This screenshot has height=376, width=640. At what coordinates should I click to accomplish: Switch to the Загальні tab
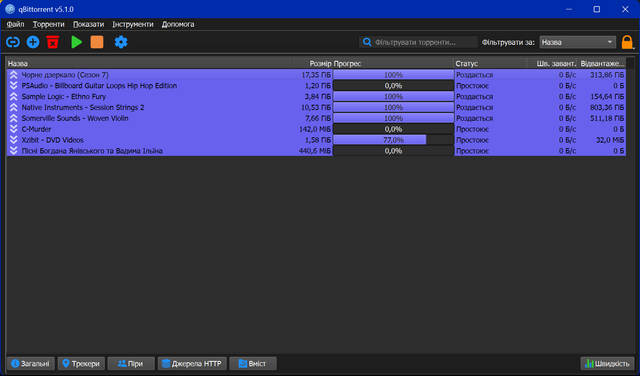tap(31, 363)
